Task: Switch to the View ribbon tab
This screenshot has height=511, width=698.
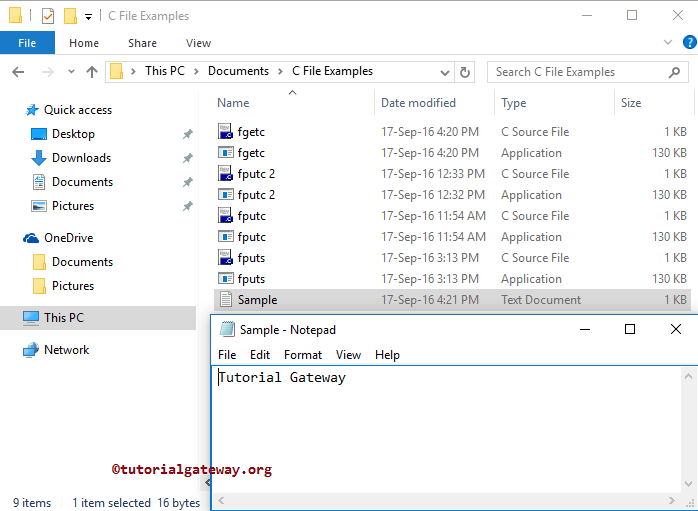Action: 199,43
